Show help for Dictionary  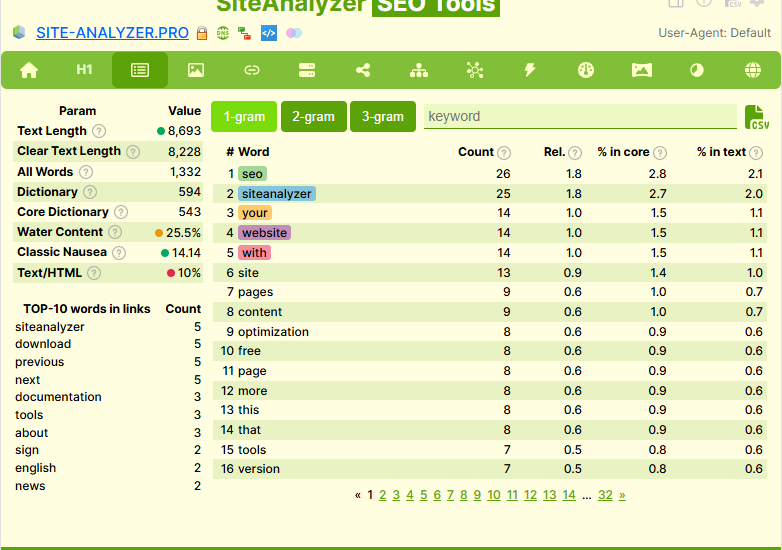pyautogui.click(x=90, y=192)
